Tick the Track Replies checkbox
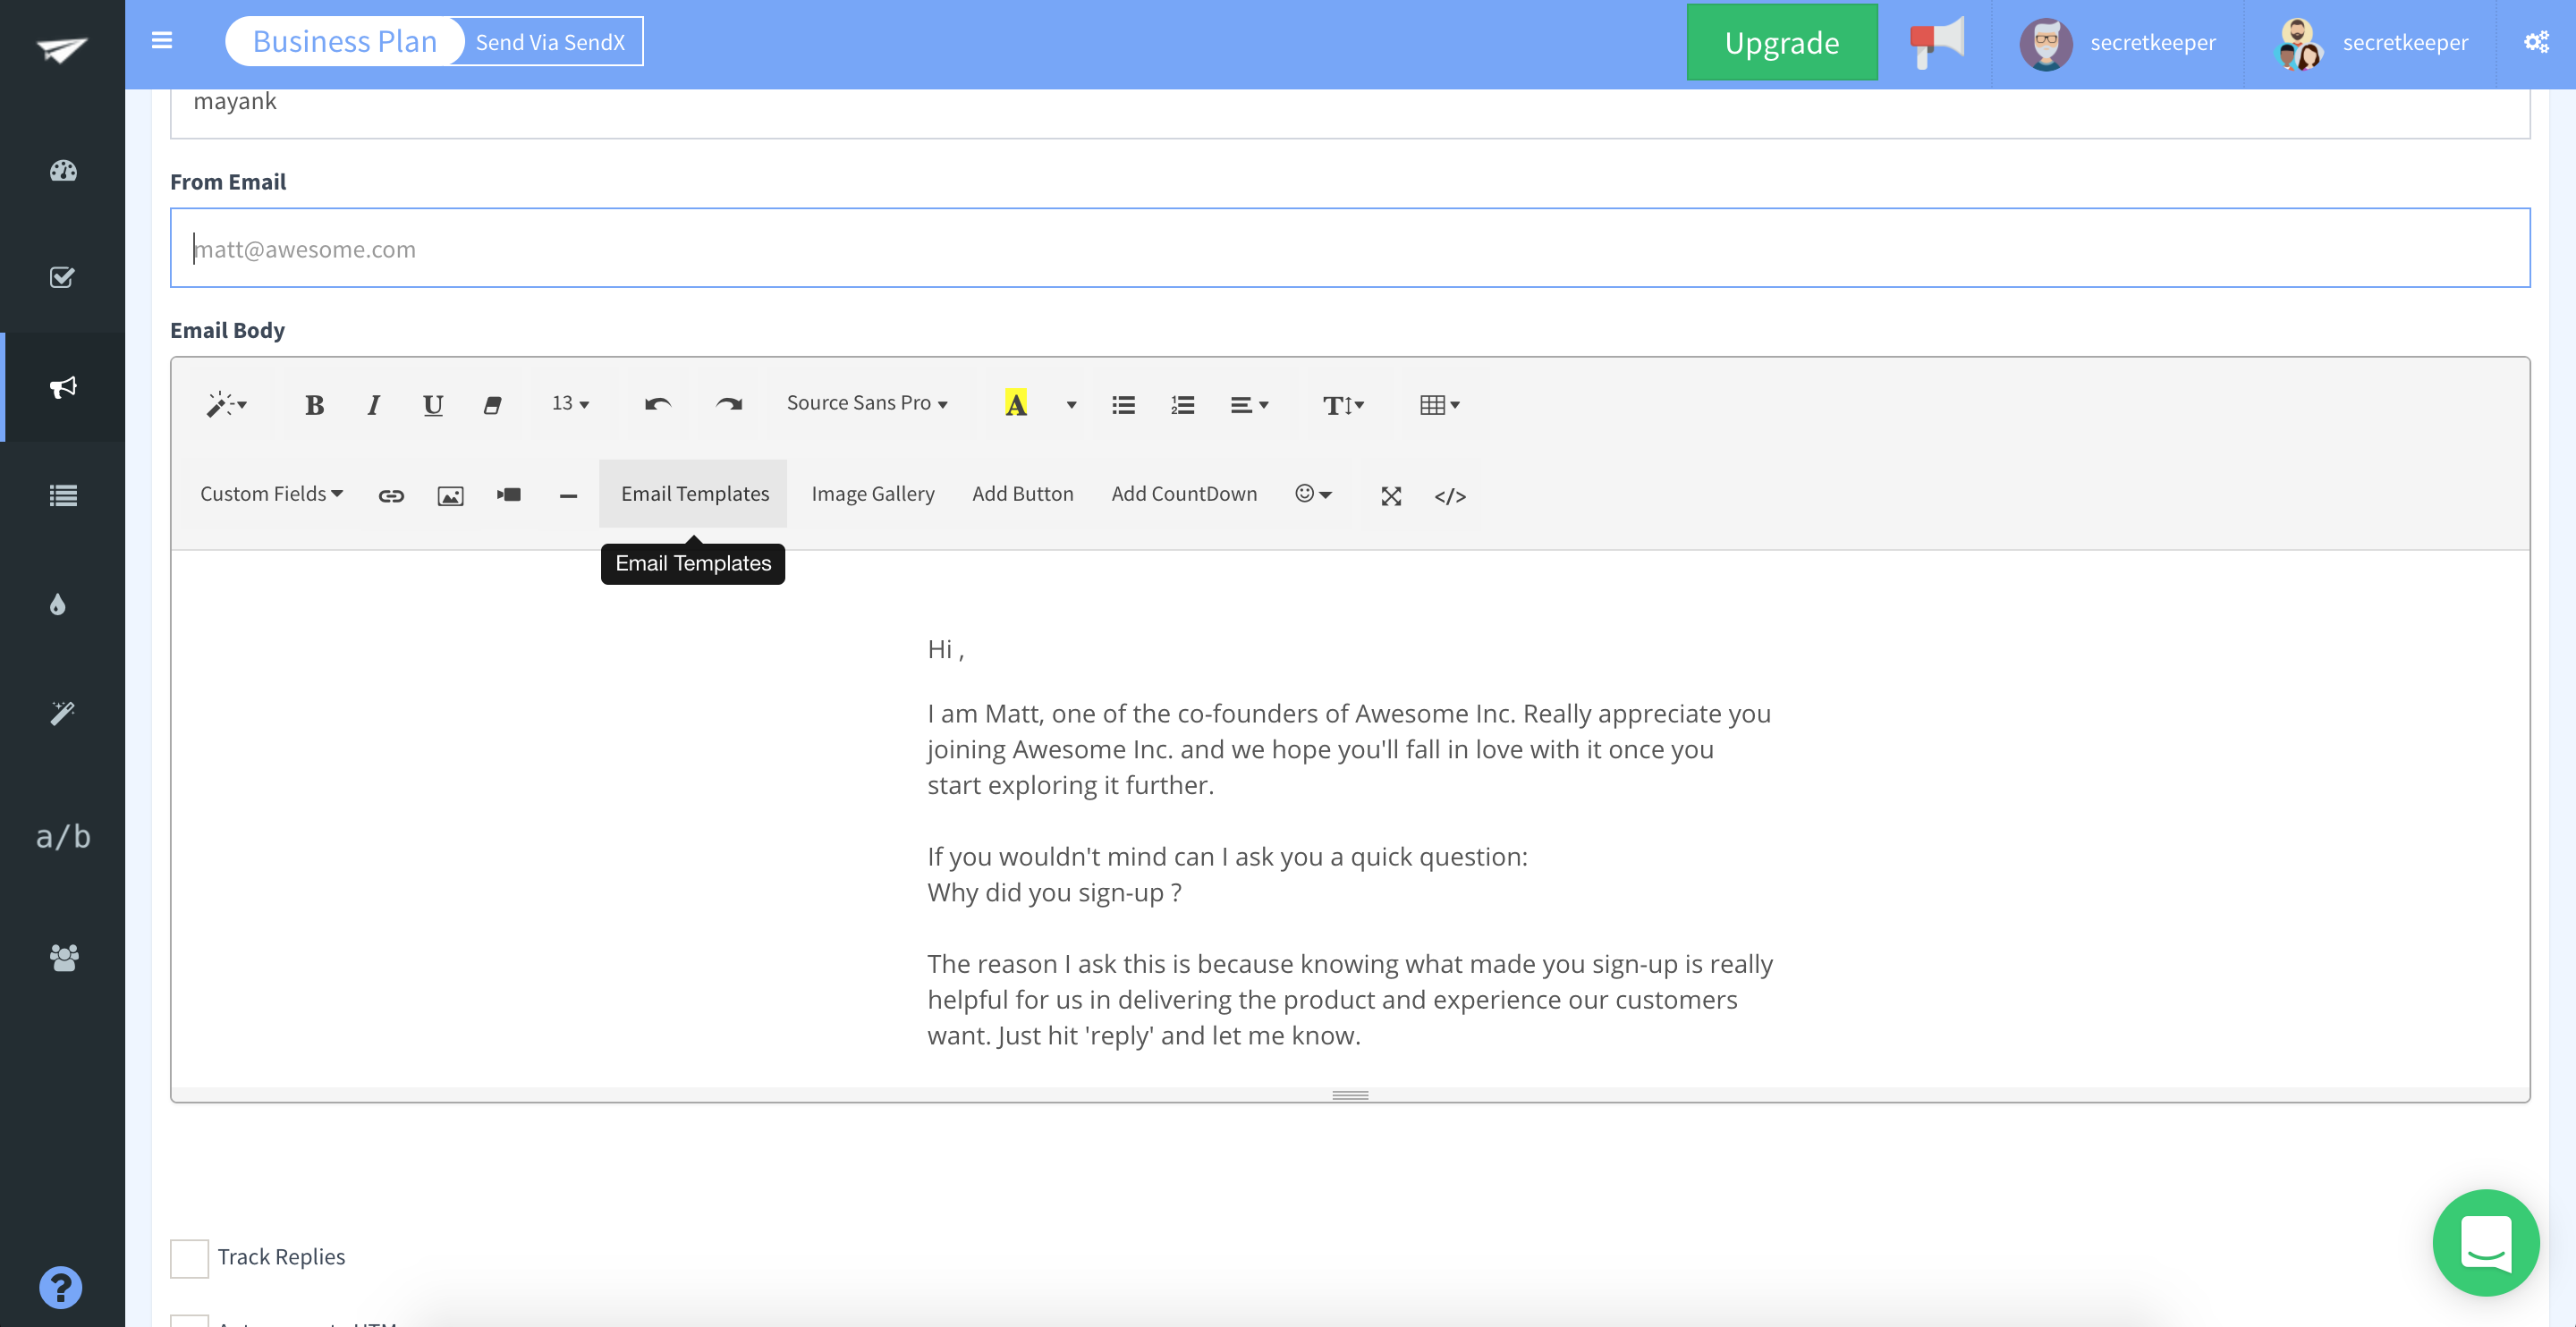This screenshot has width=2576, height=1327. pos(189,1258)
